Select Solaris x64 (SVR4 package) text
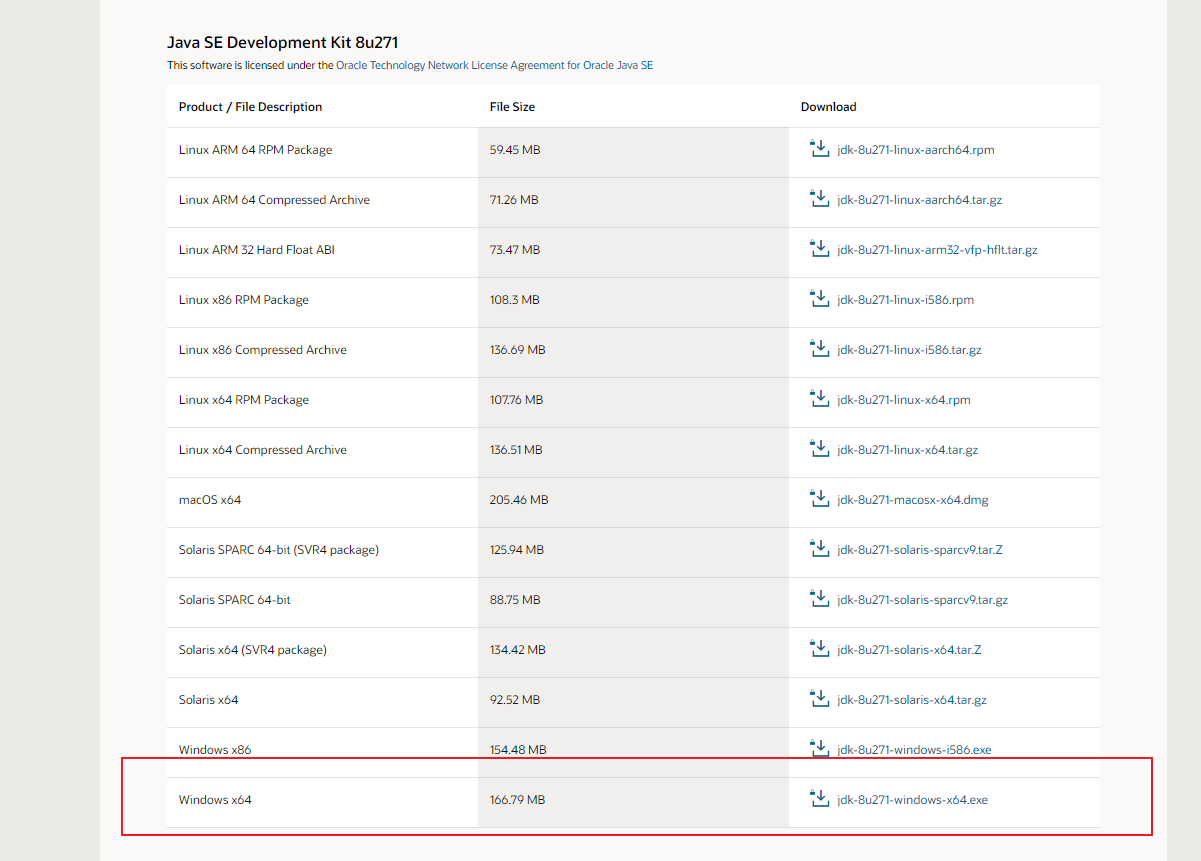The image size is (1201, 861). point(253,650)
